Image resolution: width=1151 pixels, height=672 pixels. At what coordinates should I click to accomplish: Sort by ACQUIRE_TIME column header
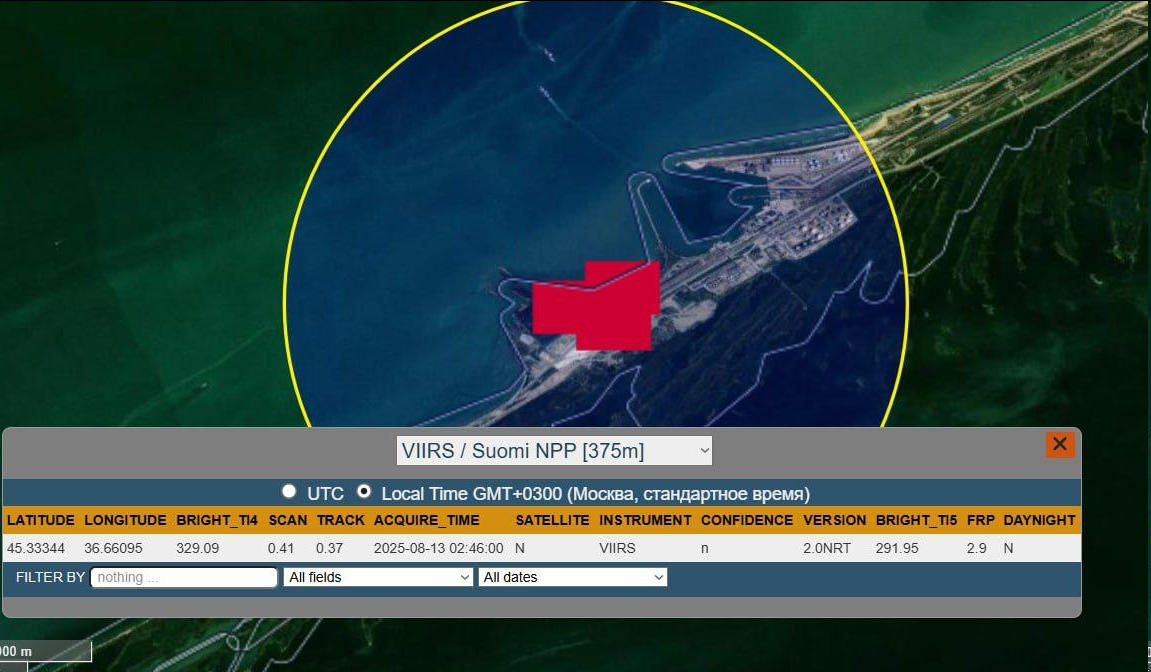pos(426,520)
